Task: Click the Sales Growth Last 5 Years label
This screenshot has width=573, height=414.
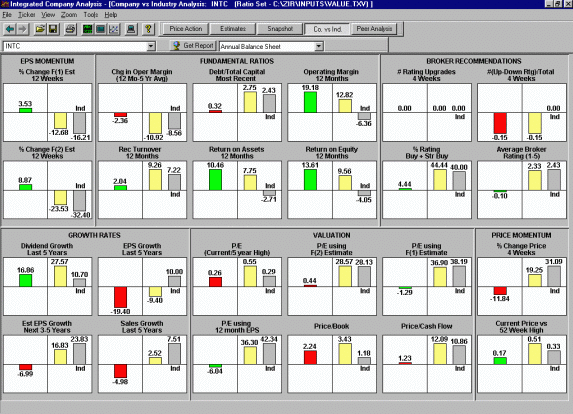Action: click(142, 327)
